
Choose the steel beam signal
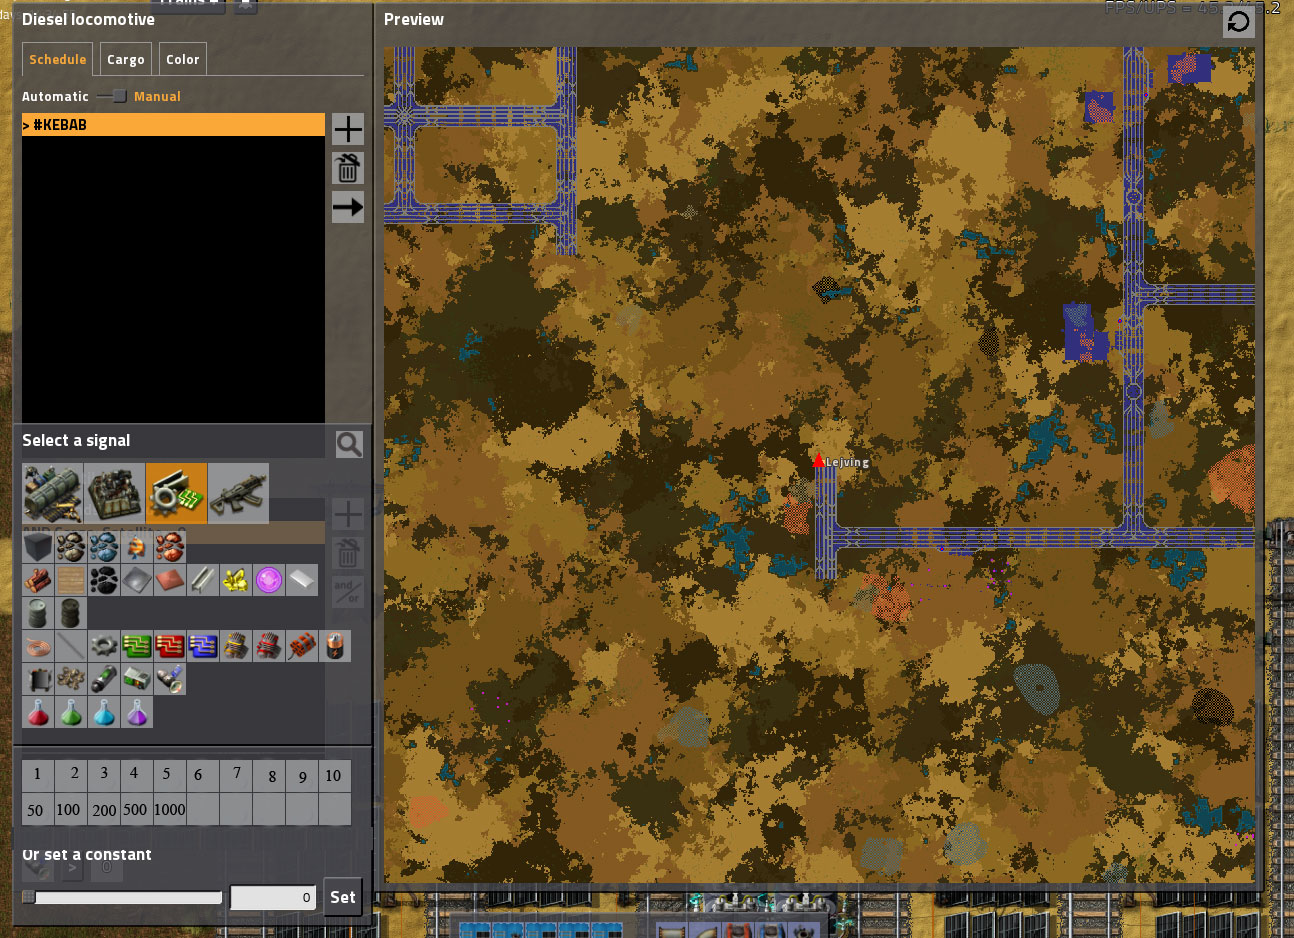[203, 580]
